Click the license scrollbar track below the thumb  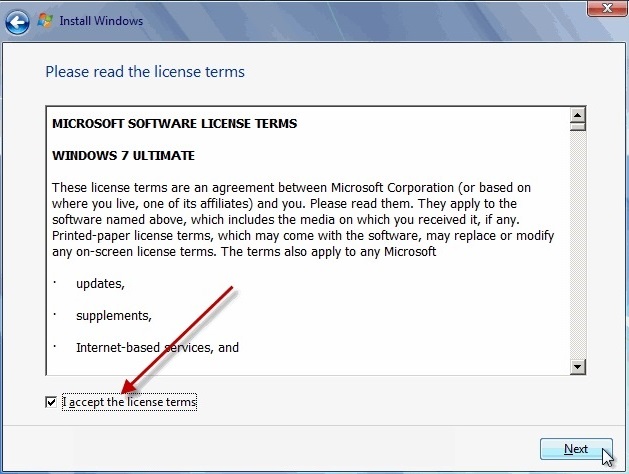(x=578, y=245)
